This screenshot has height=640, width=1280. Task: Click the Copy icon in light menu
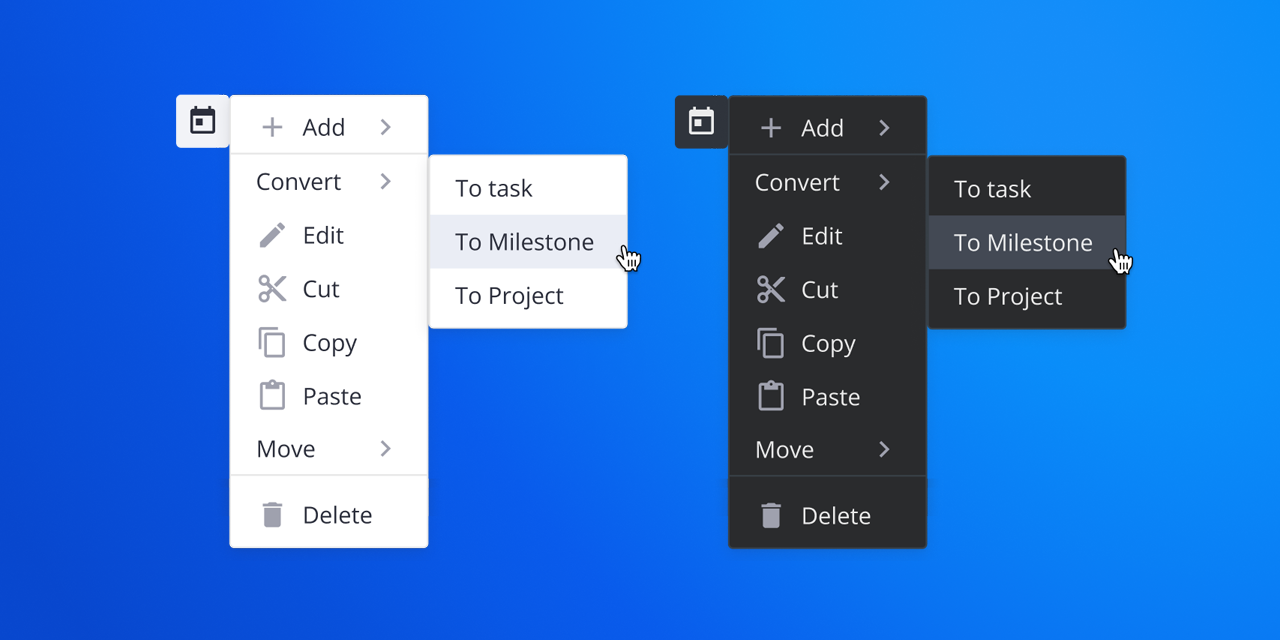click(x=272, y=343)
